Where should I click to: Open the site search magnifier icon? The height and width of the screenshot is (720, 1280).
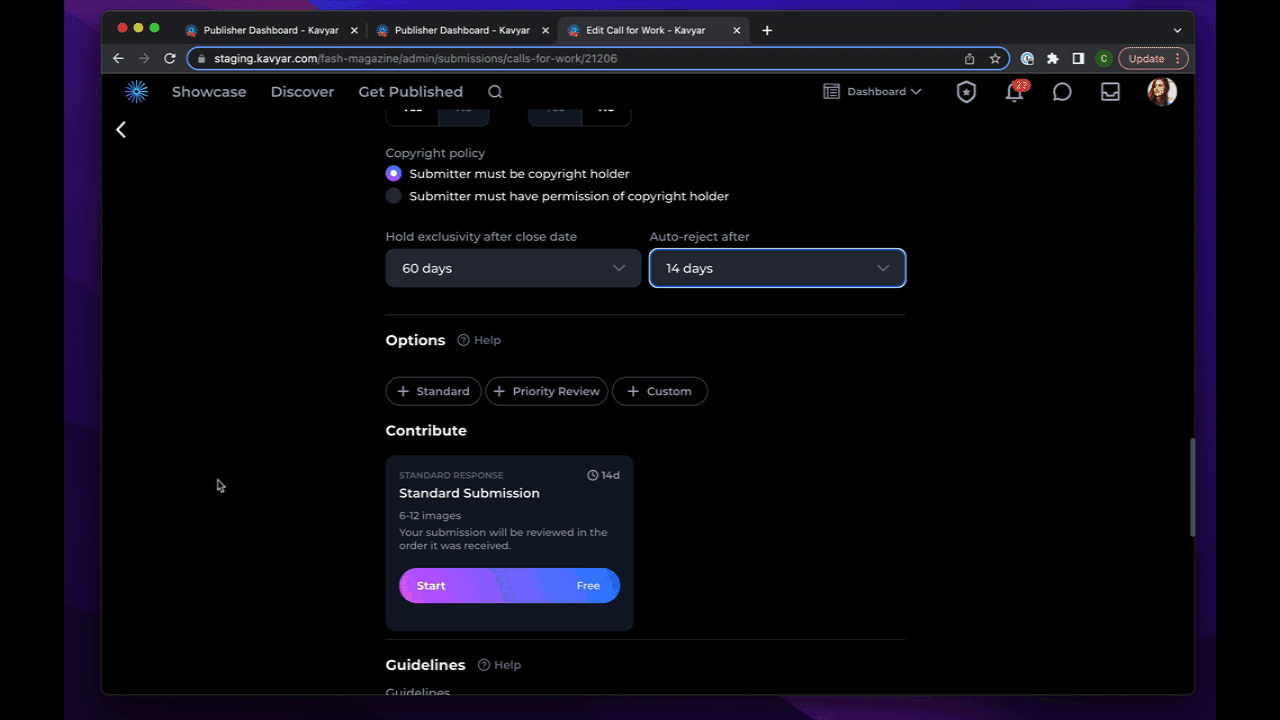pos(495,92)
